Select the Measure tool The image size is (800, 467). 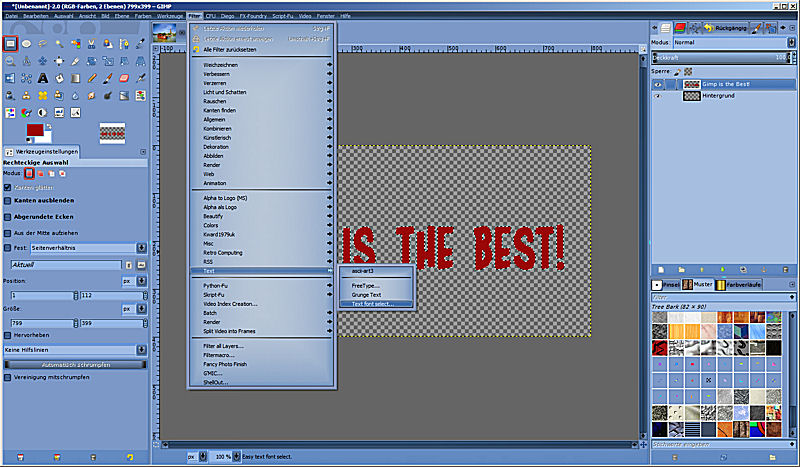(x=27, y=61)
